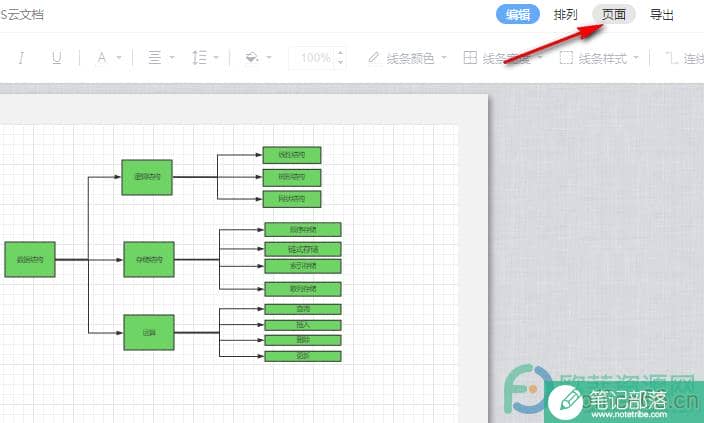704x423 pixels.
Task: Toggle italic text formatting
Action: [x=21, y=57]
